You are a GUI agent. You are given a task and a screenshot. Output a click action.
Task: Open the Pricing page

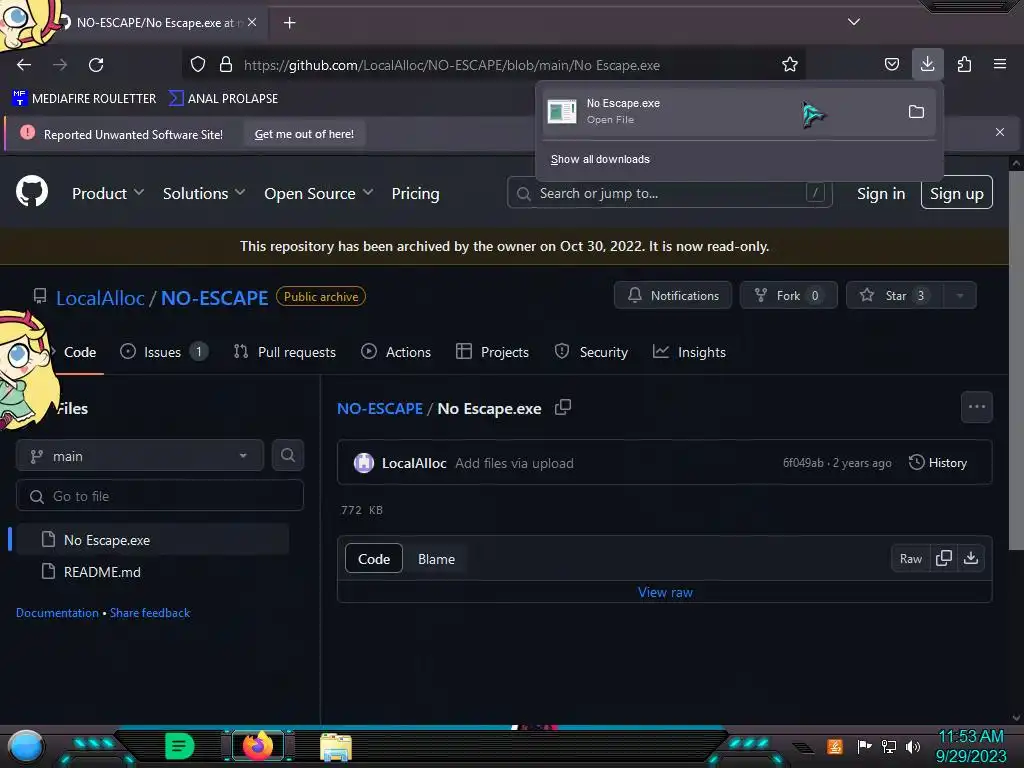coord(415,194)
